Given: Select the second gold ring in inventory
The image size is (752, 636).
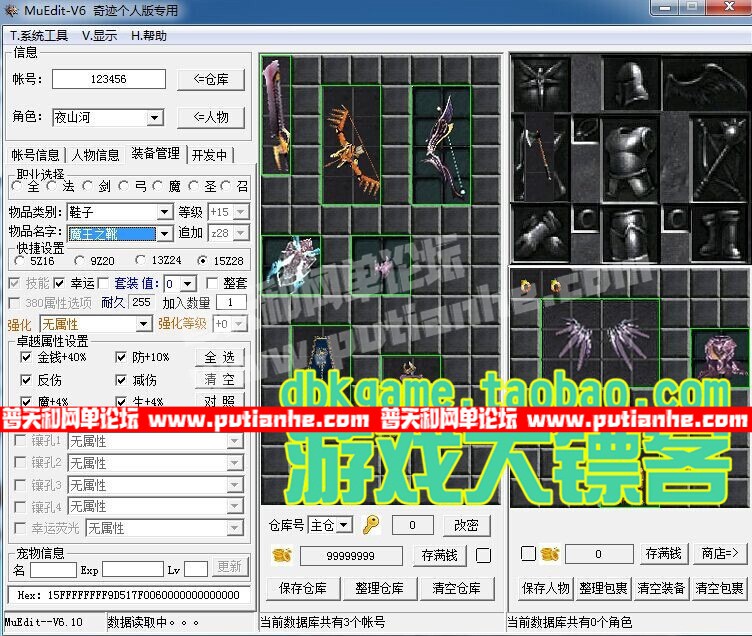Looking at the screenshot, I should click(x=556, y=286).
